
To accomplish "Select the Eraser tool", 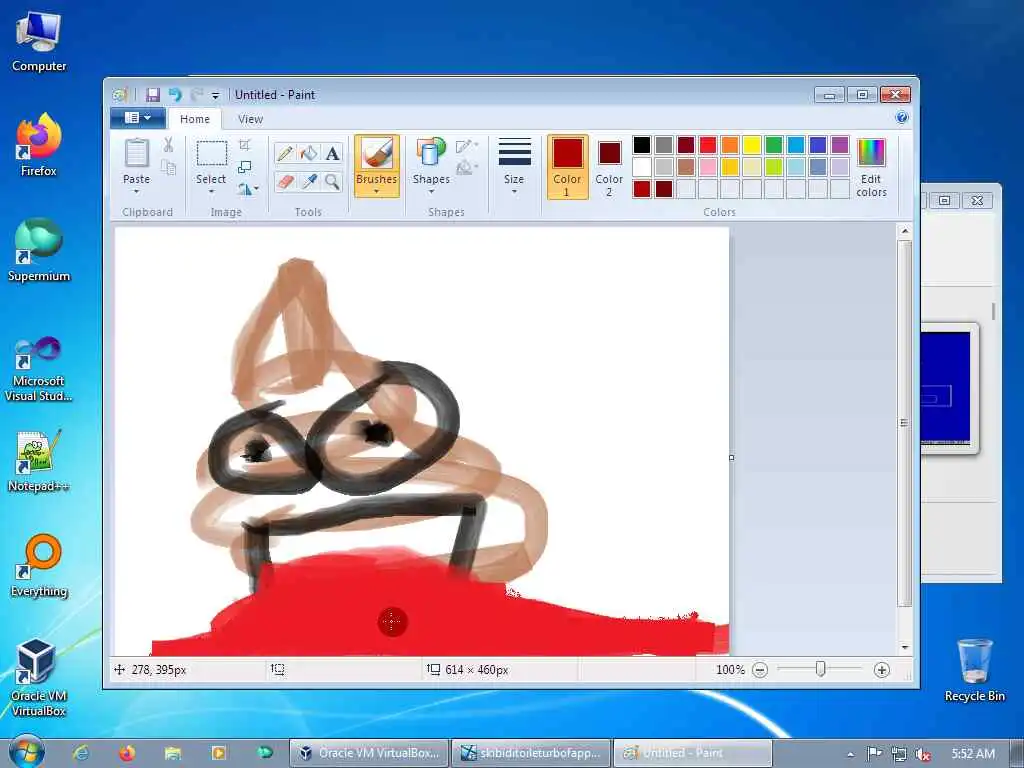I will click(x=285, y=182).
